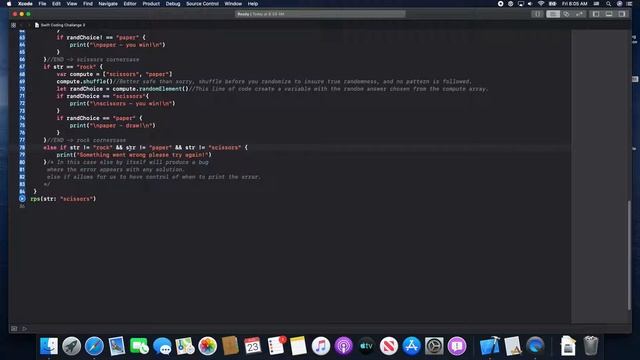Click the editor vertical scrollbar
The height and width of the screenshot is (360, 640).
[x=629, y=255]
